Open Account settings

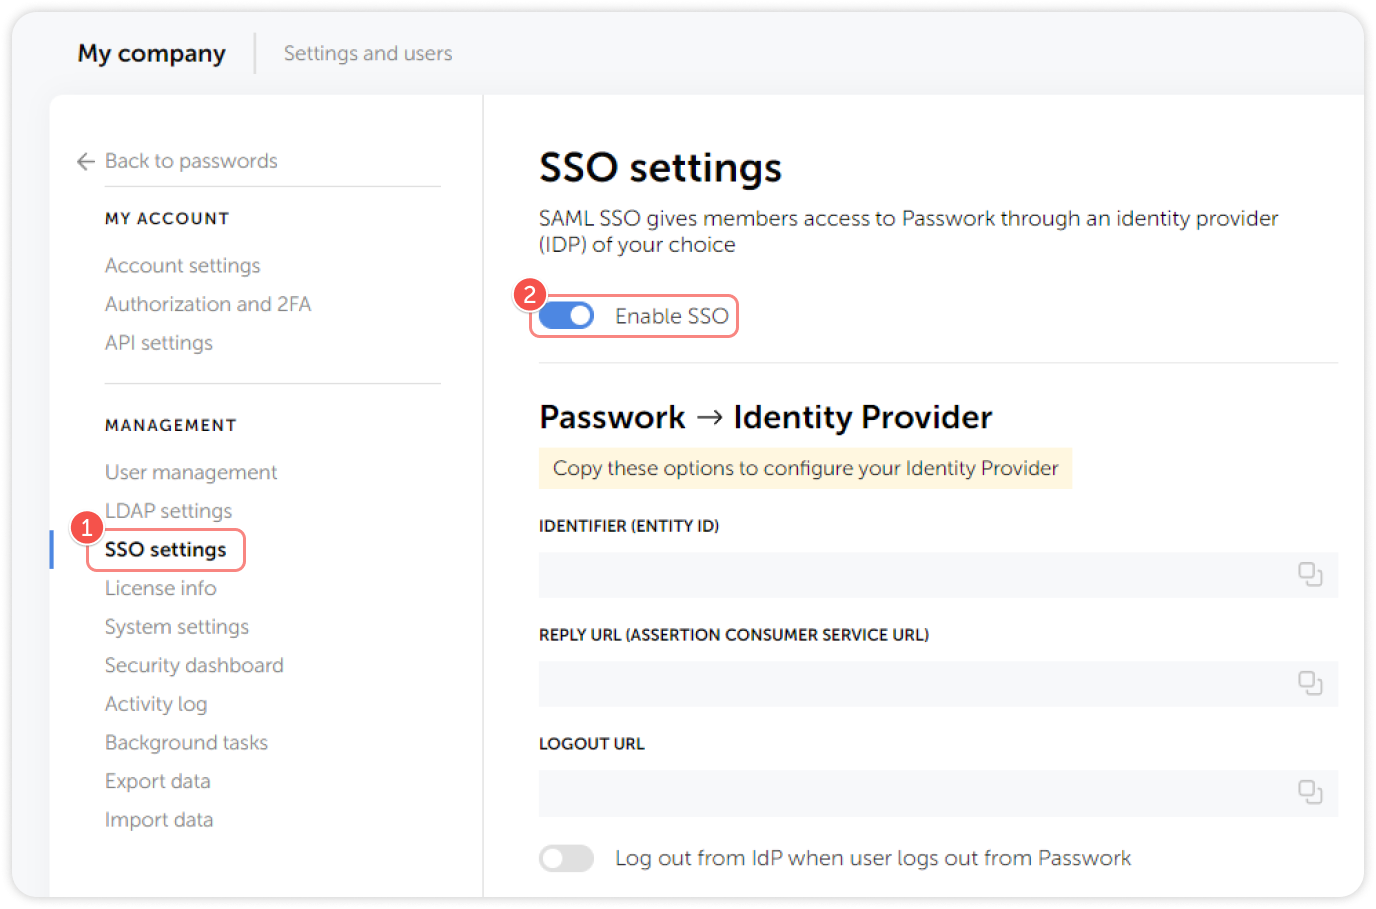pos(182,265)
